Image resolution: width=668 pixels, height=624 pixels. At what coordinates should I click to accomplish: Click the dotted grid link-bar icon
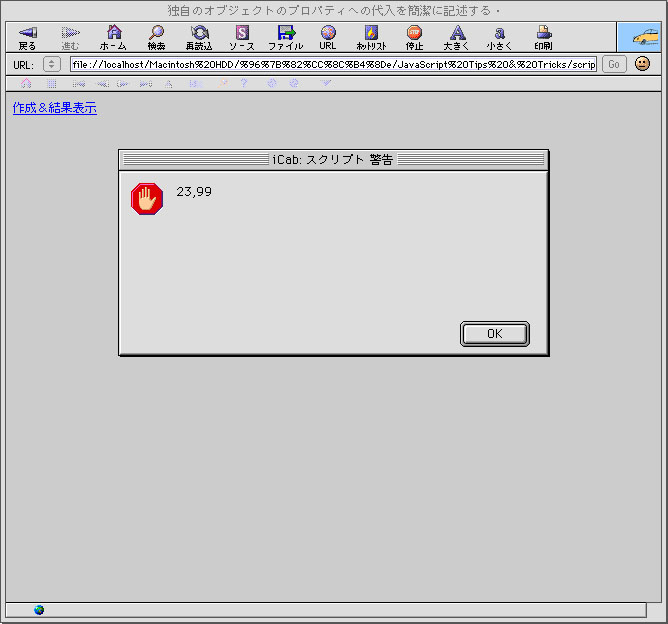click(x=52, y=83)
